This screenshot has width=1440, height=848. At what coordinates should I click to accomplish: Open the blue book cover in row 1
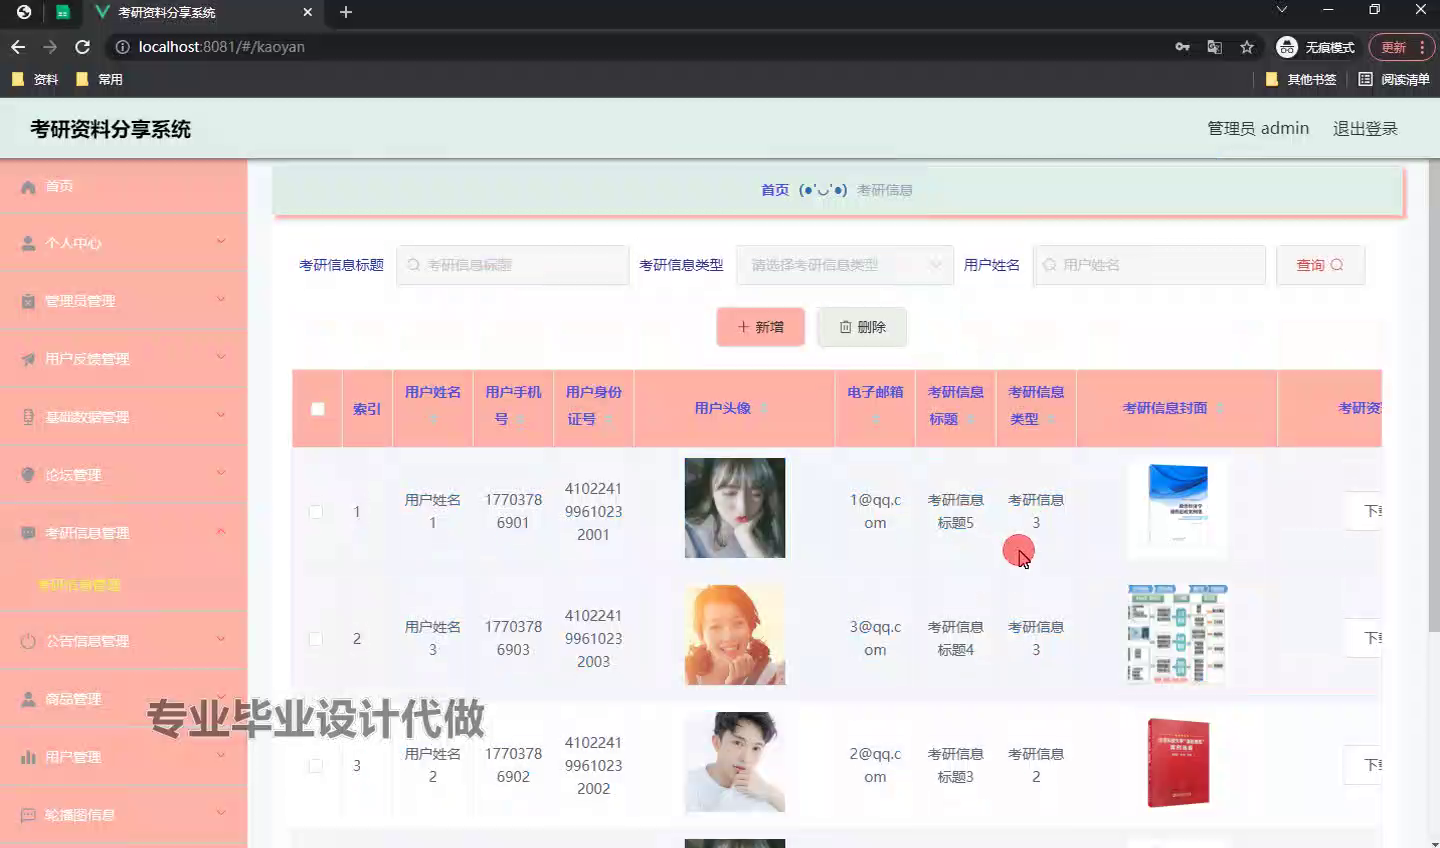coord(1177,508)
